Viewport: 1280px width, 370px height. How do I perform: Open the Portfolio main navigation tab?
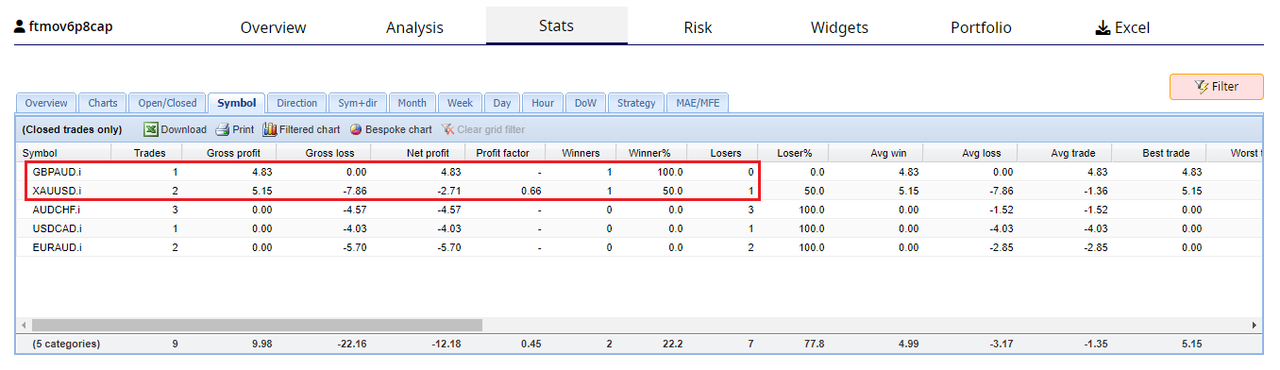tap(981, 27)
